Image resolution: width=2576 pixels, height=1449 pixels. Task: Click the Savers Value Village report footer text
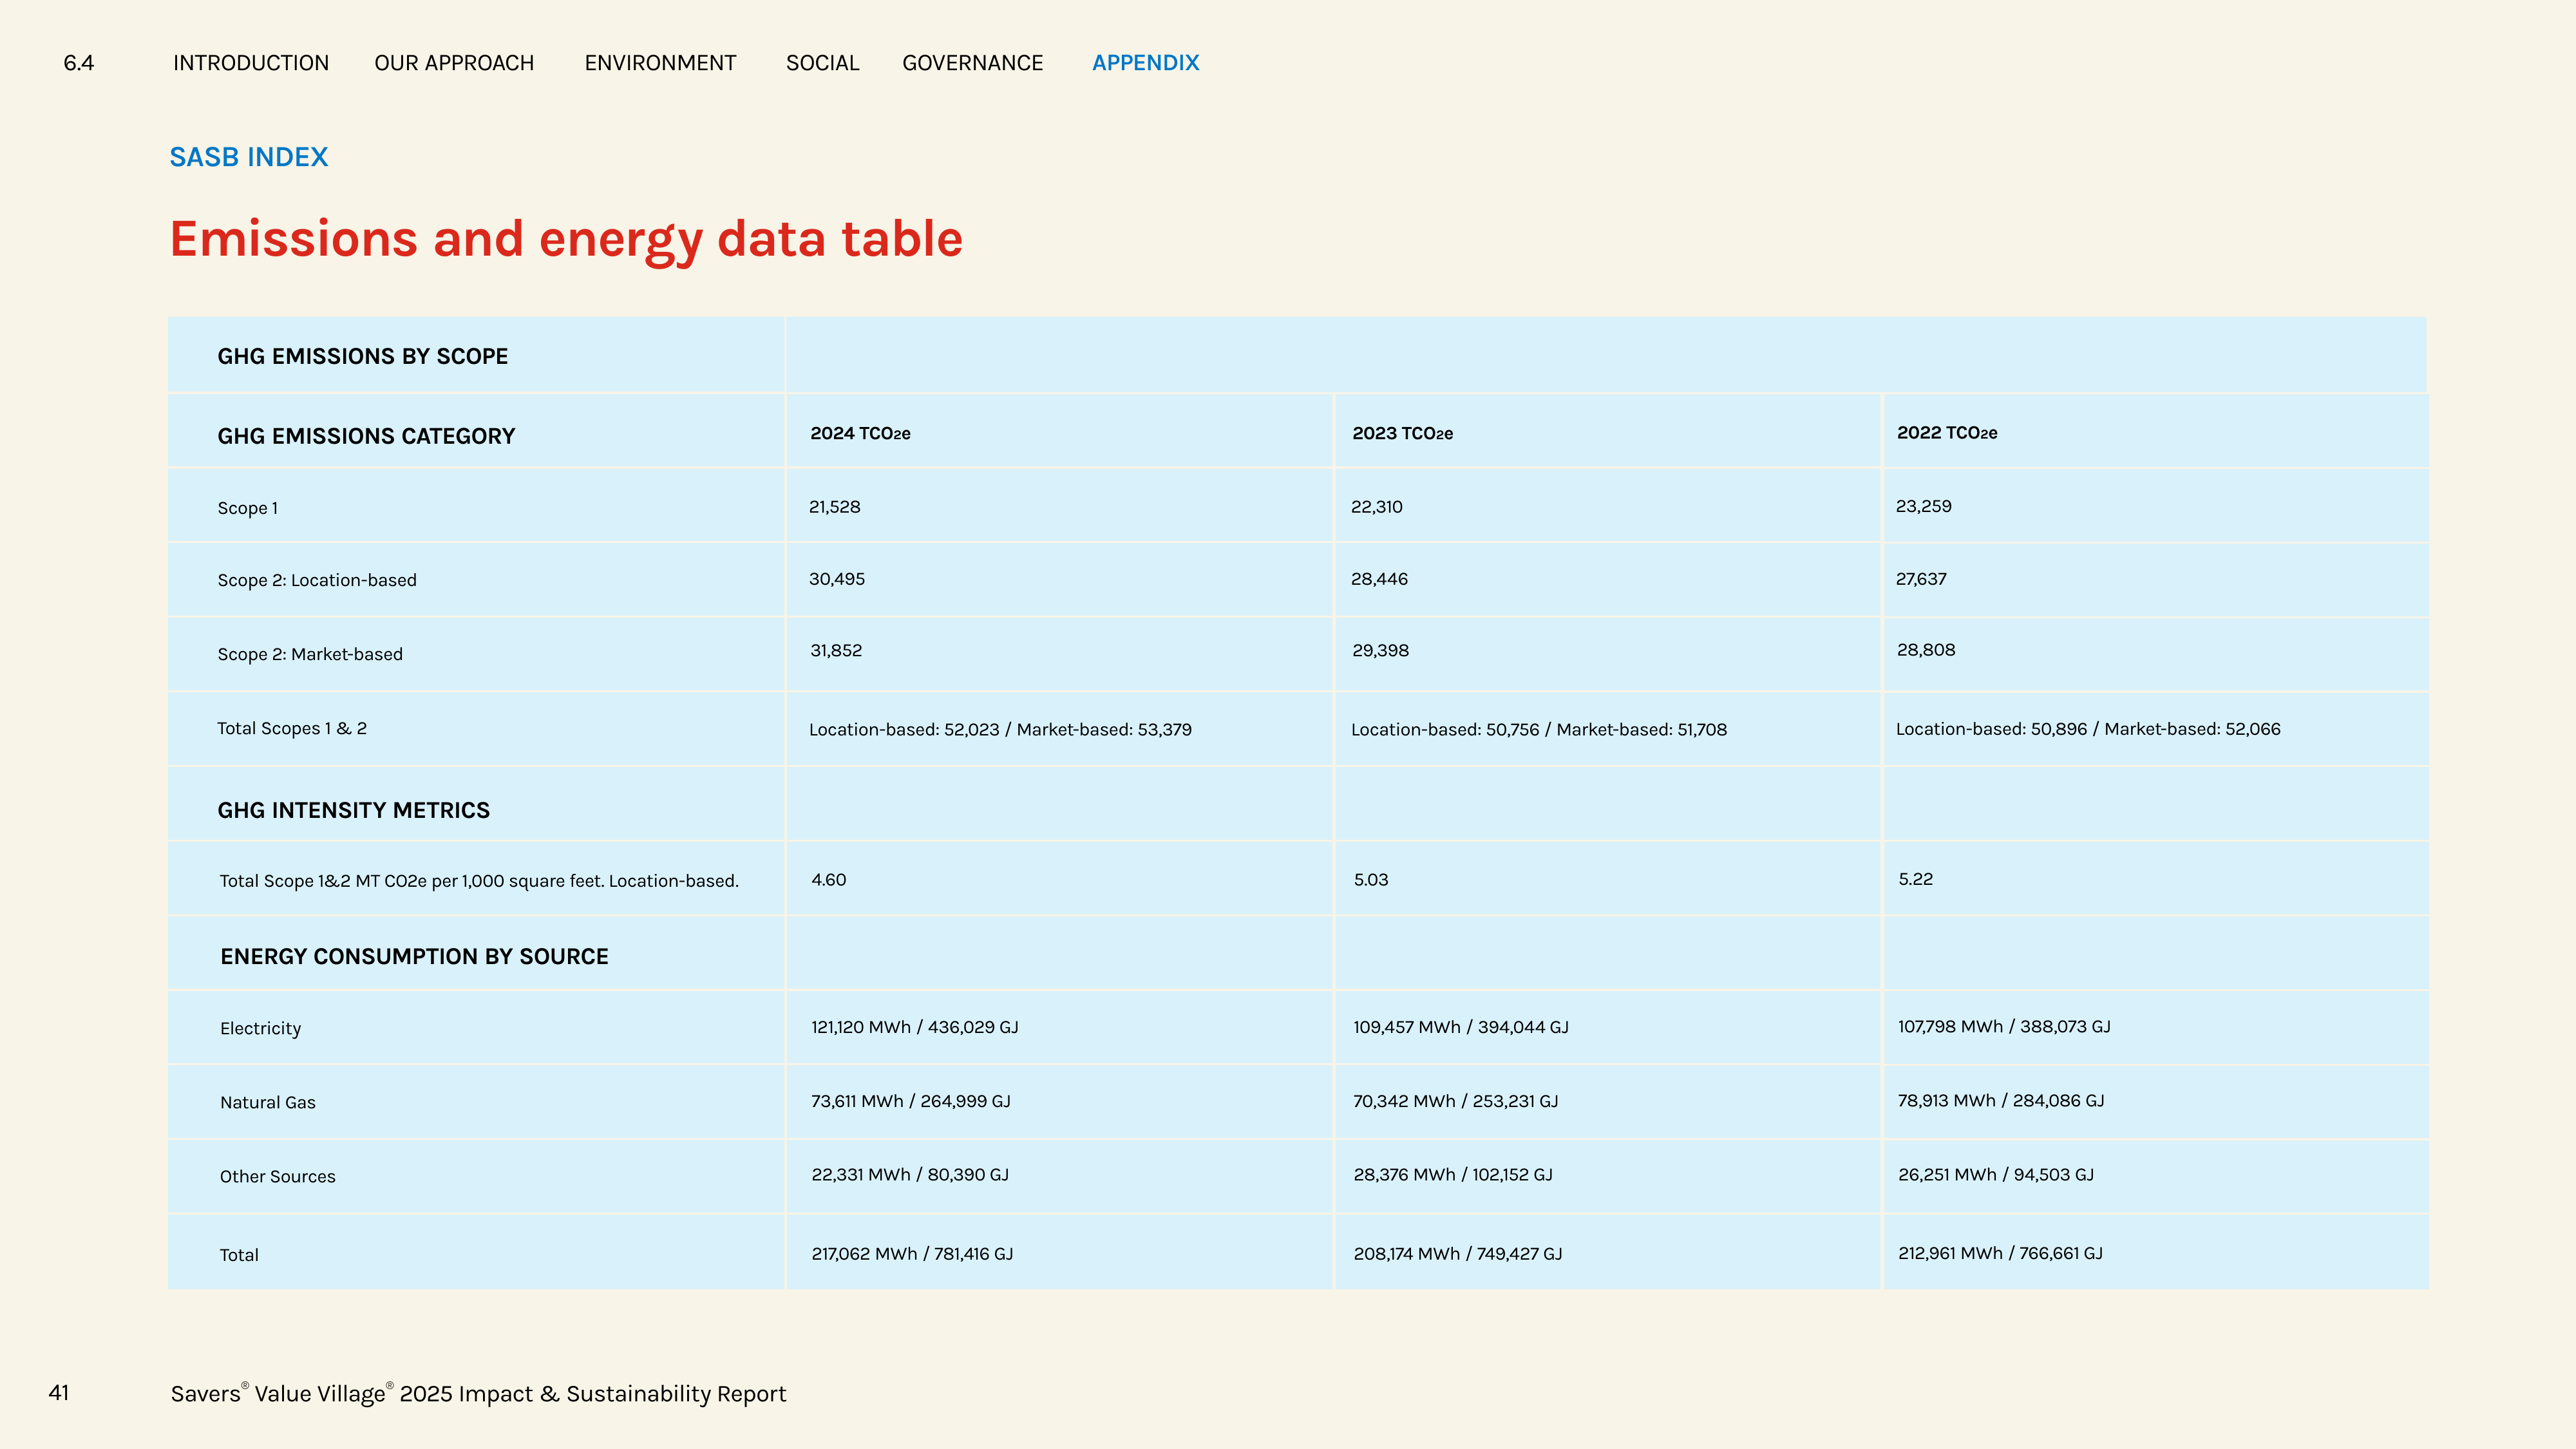pyautogui.click(x=478, y=1394)
